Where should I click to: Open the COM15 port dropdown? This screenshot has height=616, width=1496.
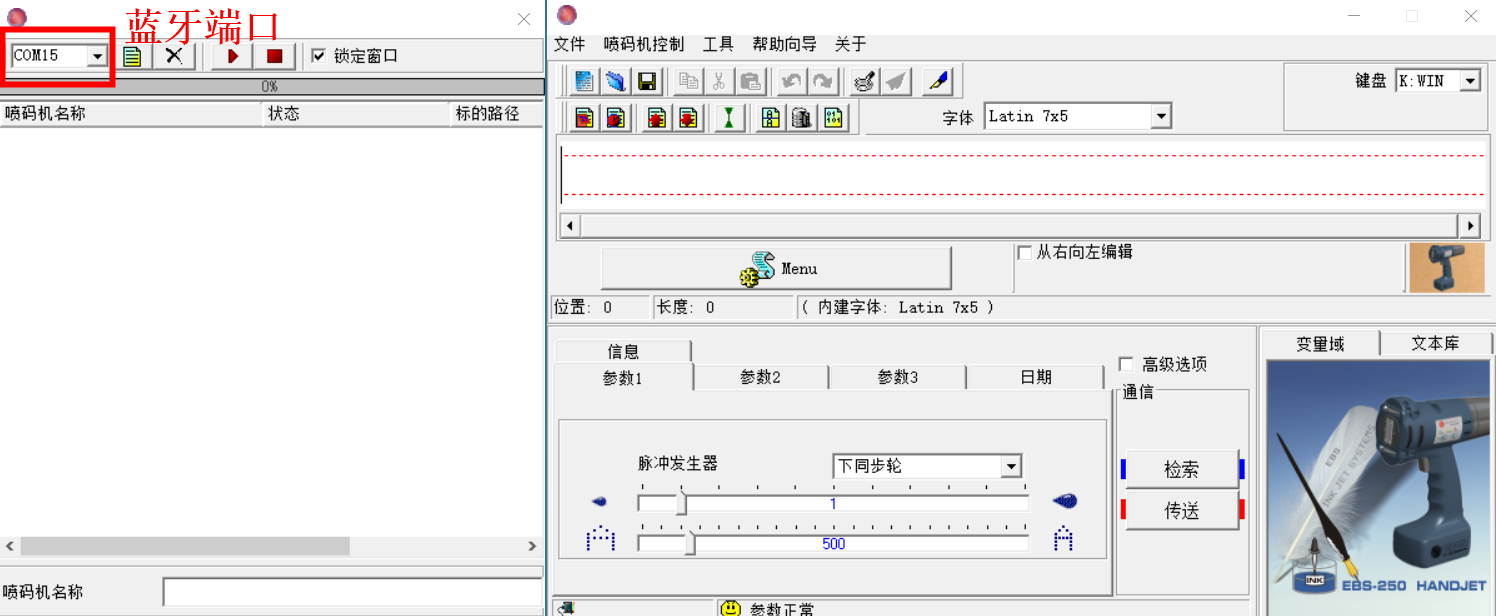[97, 56]
